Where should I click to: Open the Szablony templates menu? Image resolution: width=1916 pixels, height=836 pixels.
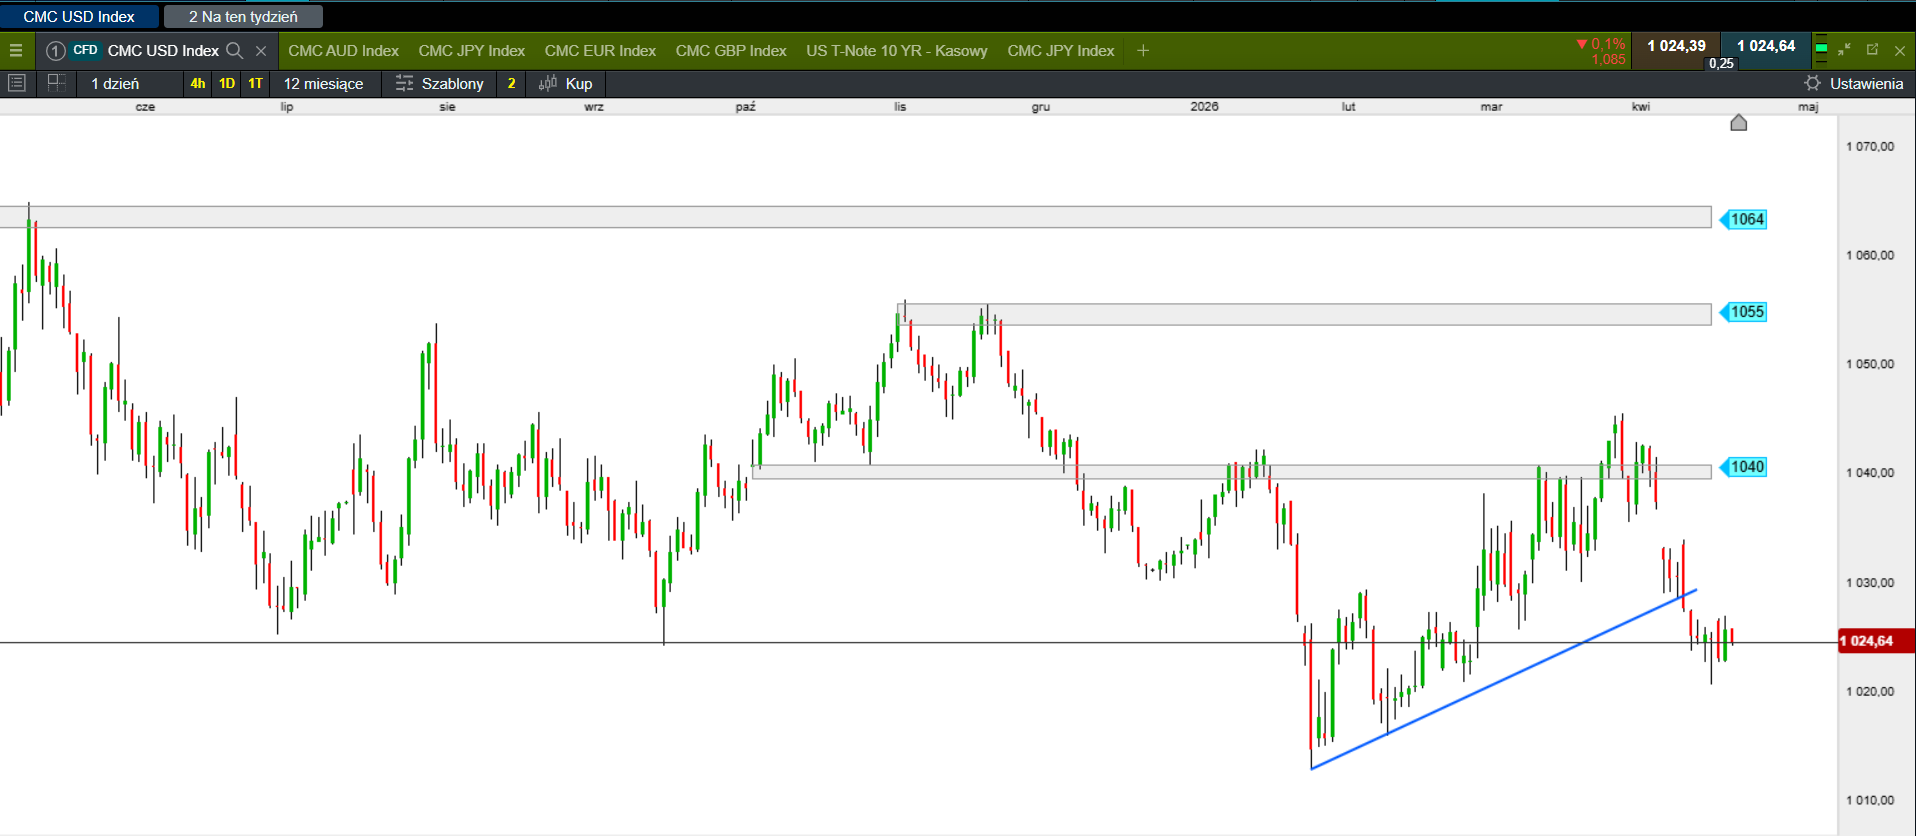click(440, 83)
